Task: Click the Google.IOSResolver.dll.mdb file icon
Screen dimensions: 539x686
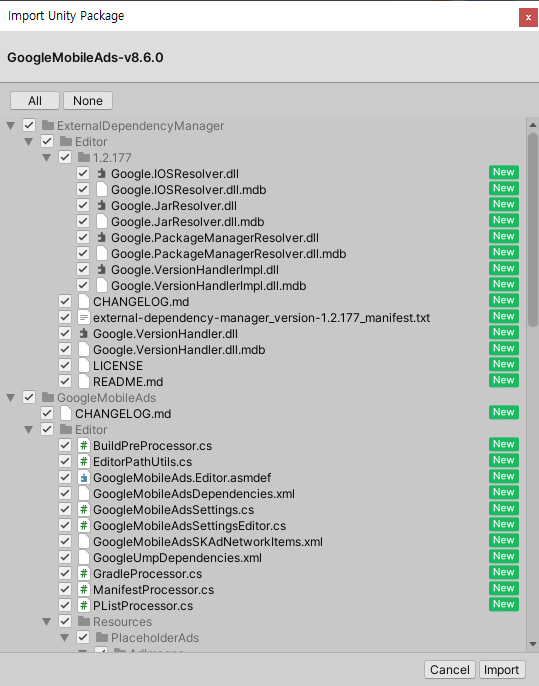Action: pos(102,189)
